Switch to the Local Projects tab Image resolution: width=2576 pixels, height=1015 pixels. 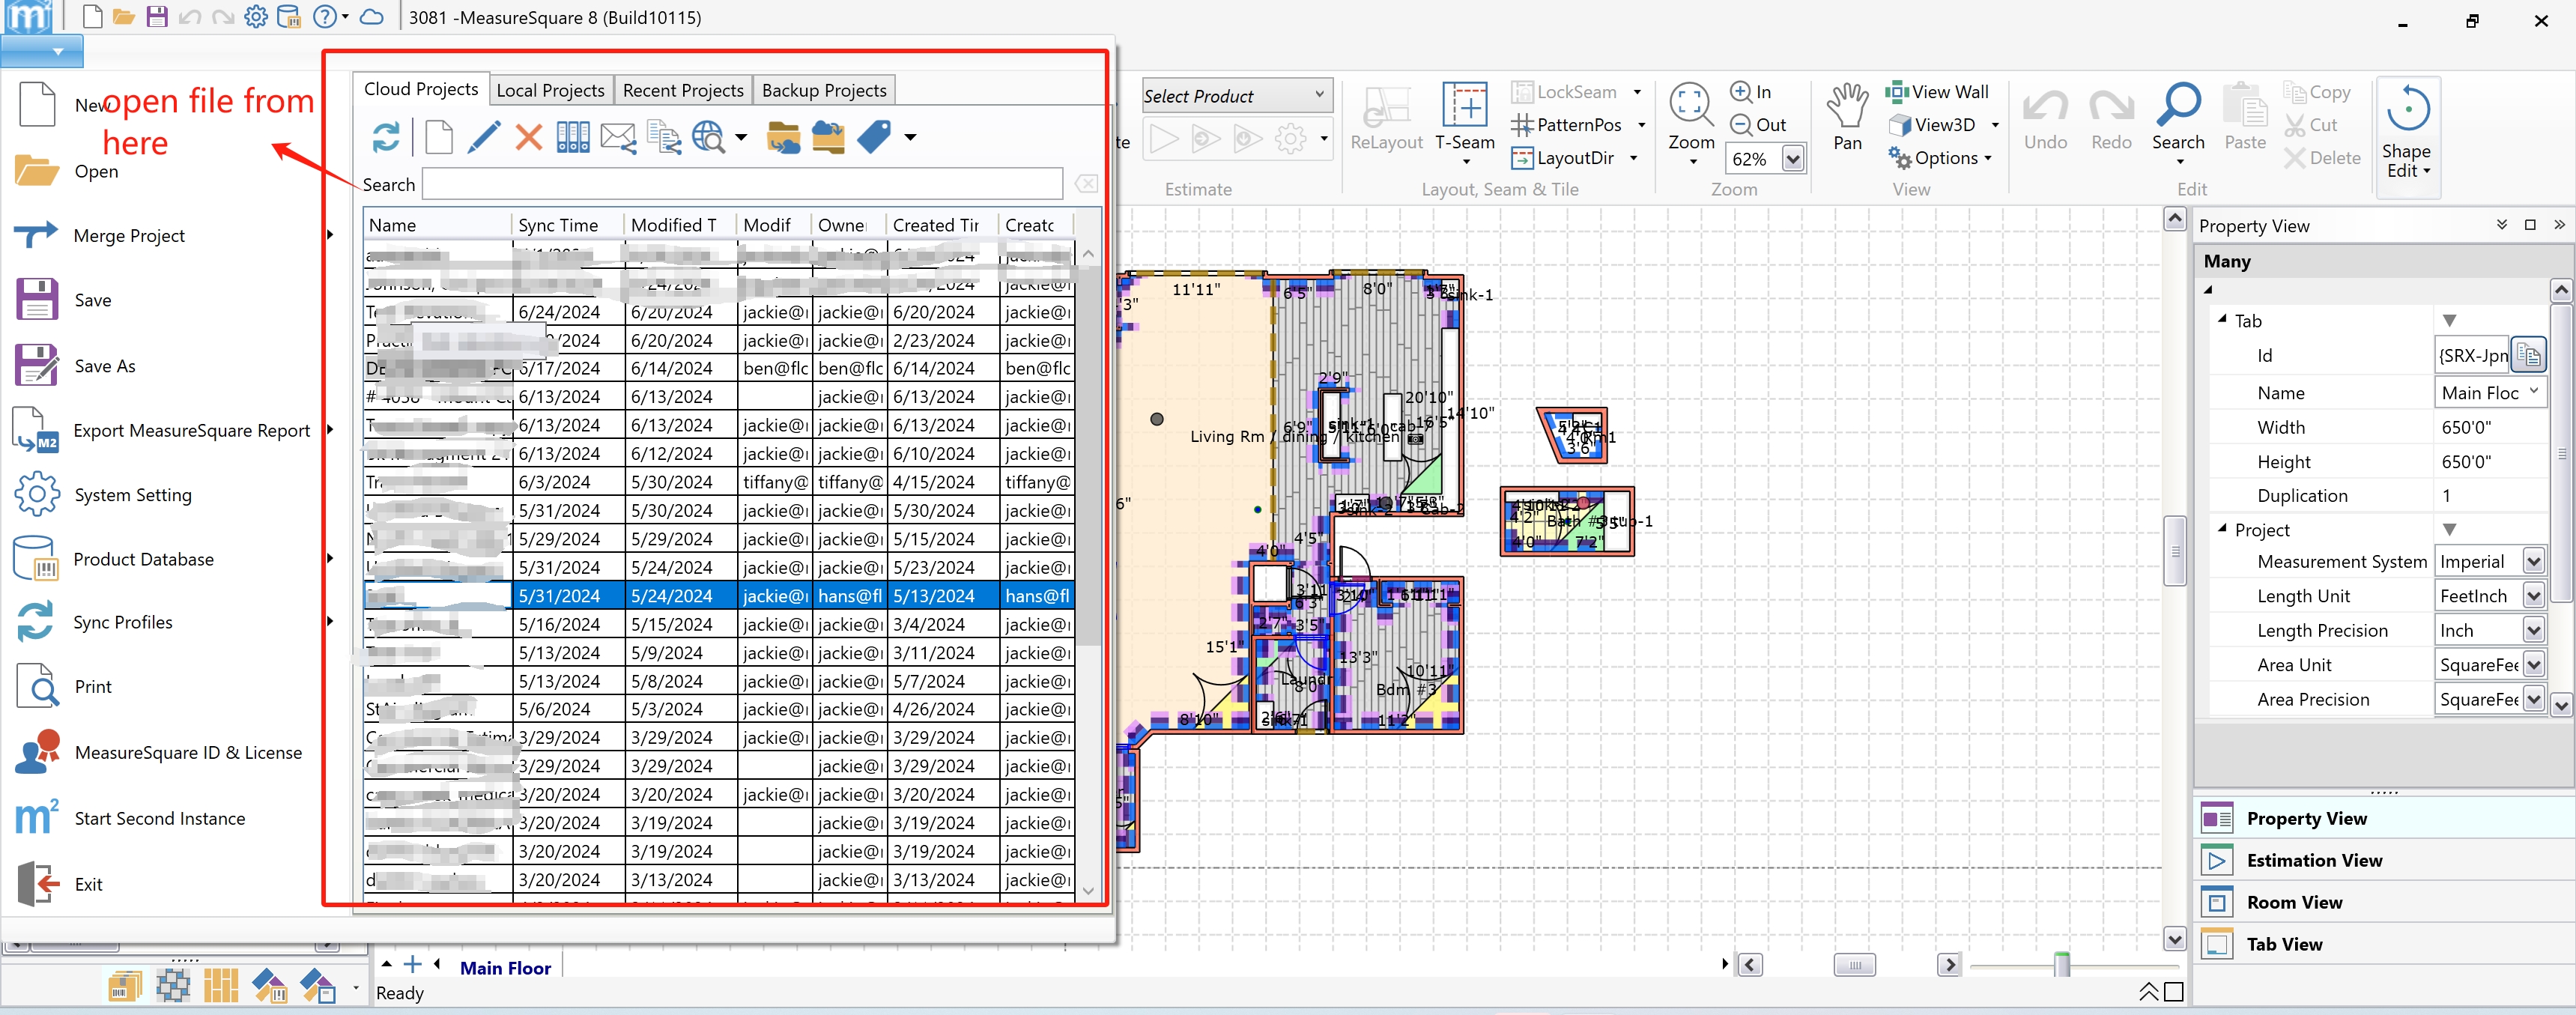(550, 90)
